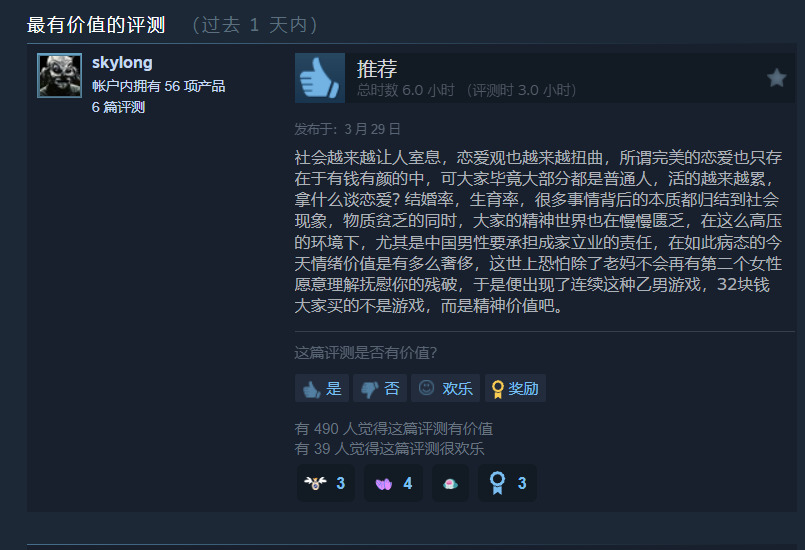This screenshot has width=805, height=550.
Task: Click the brain UFO award badge
Action: [450, 483]
